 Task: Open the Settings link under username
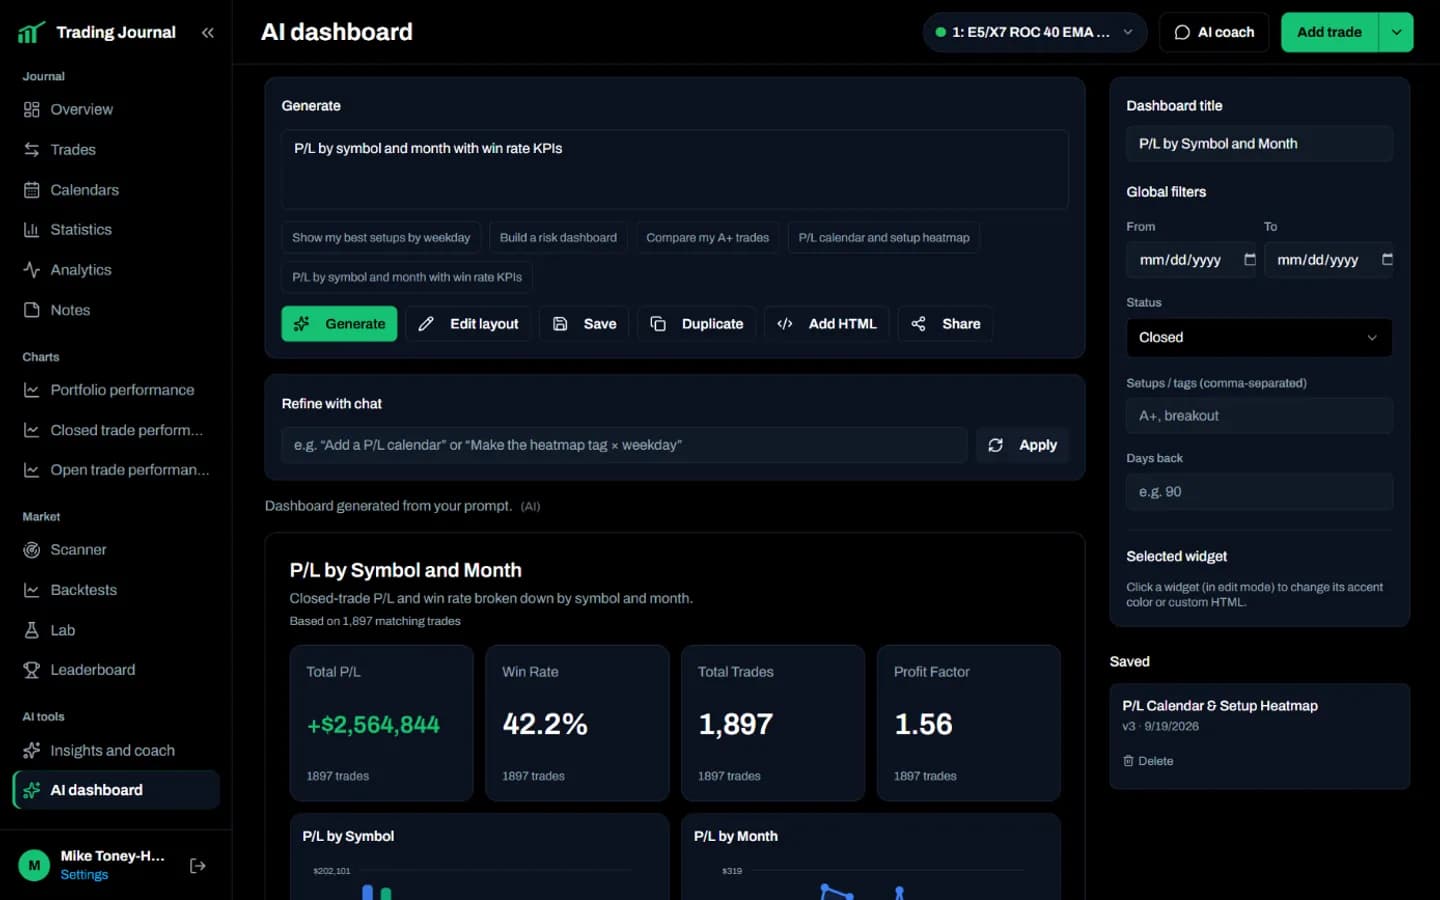pos(84,875)
